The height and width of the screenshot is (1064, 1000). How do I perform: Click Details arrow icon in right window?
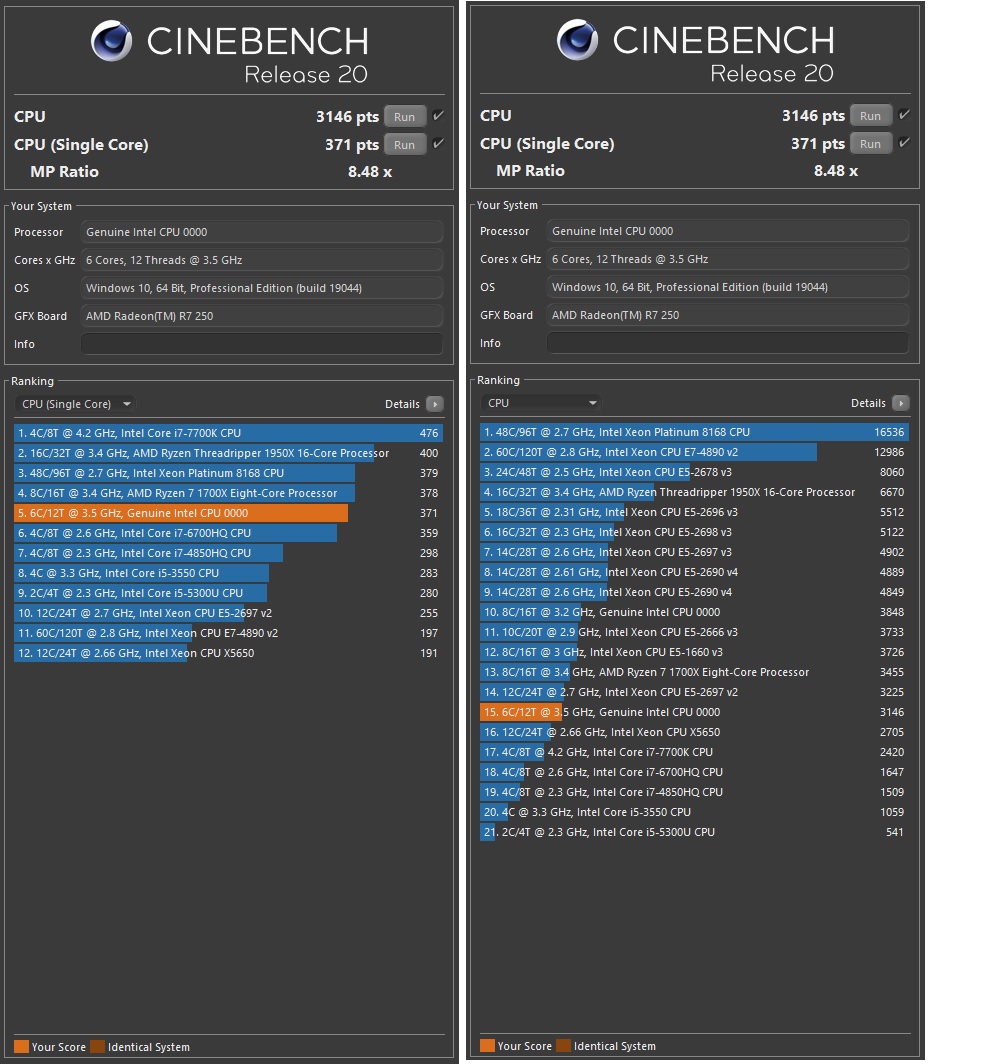[x=901, y=403]
